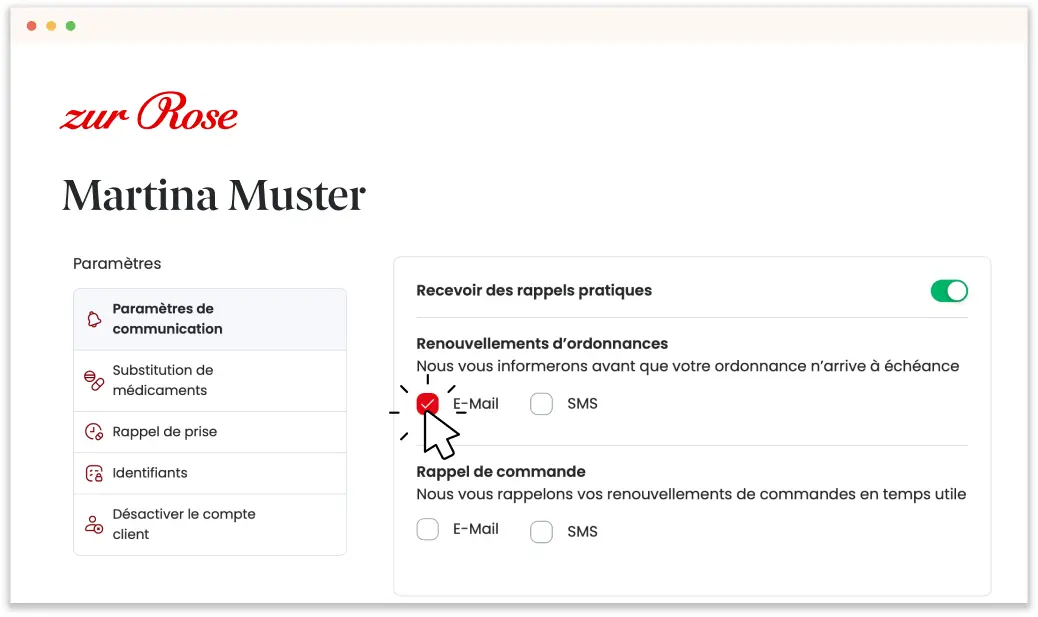Click the Renouvellements d'ordonnances heading
Image resolution: width=1038 pixels, height=617 pixels.
[x=542, y=344]
